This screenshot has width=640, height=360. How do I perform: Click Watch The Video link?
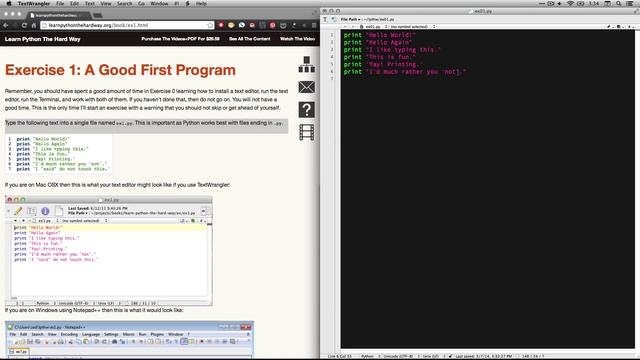pos(297,39)
